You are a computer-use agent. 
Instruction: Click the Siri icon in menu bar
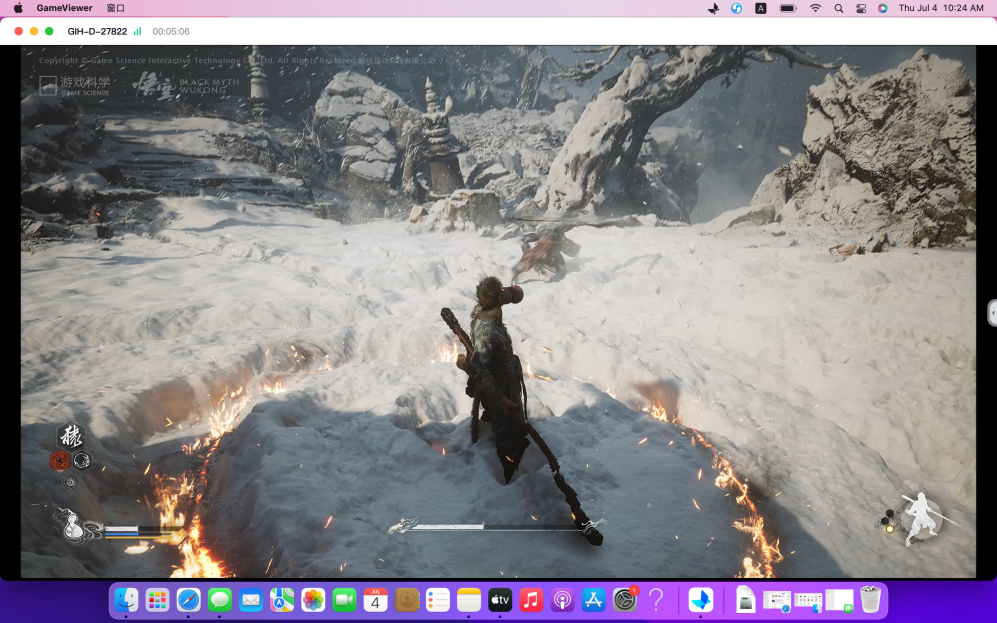tap(882, 8)
